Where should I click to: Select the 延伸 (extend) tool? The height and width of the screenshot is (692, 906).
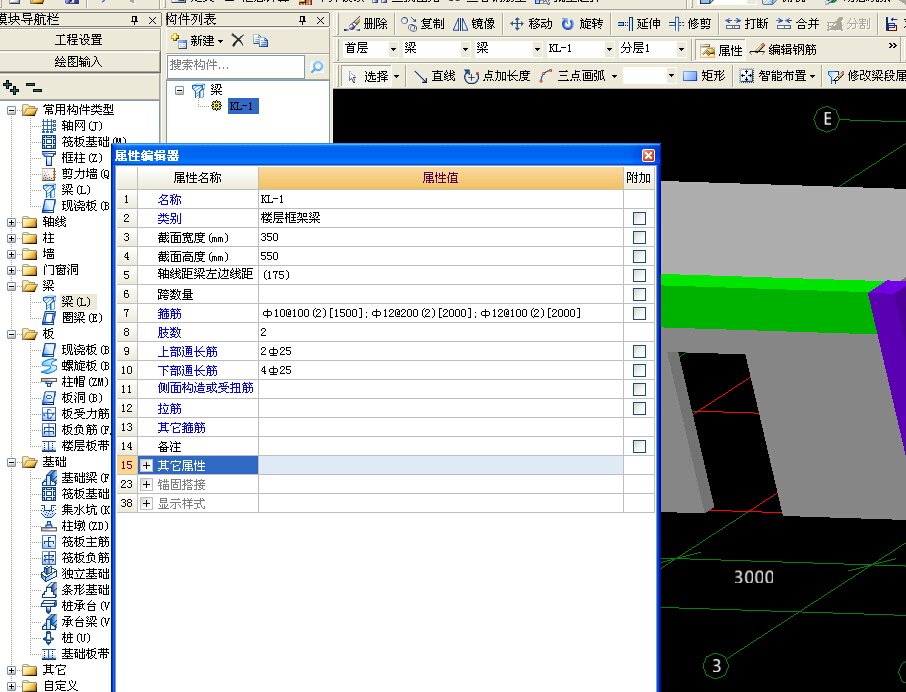point(639,24)
